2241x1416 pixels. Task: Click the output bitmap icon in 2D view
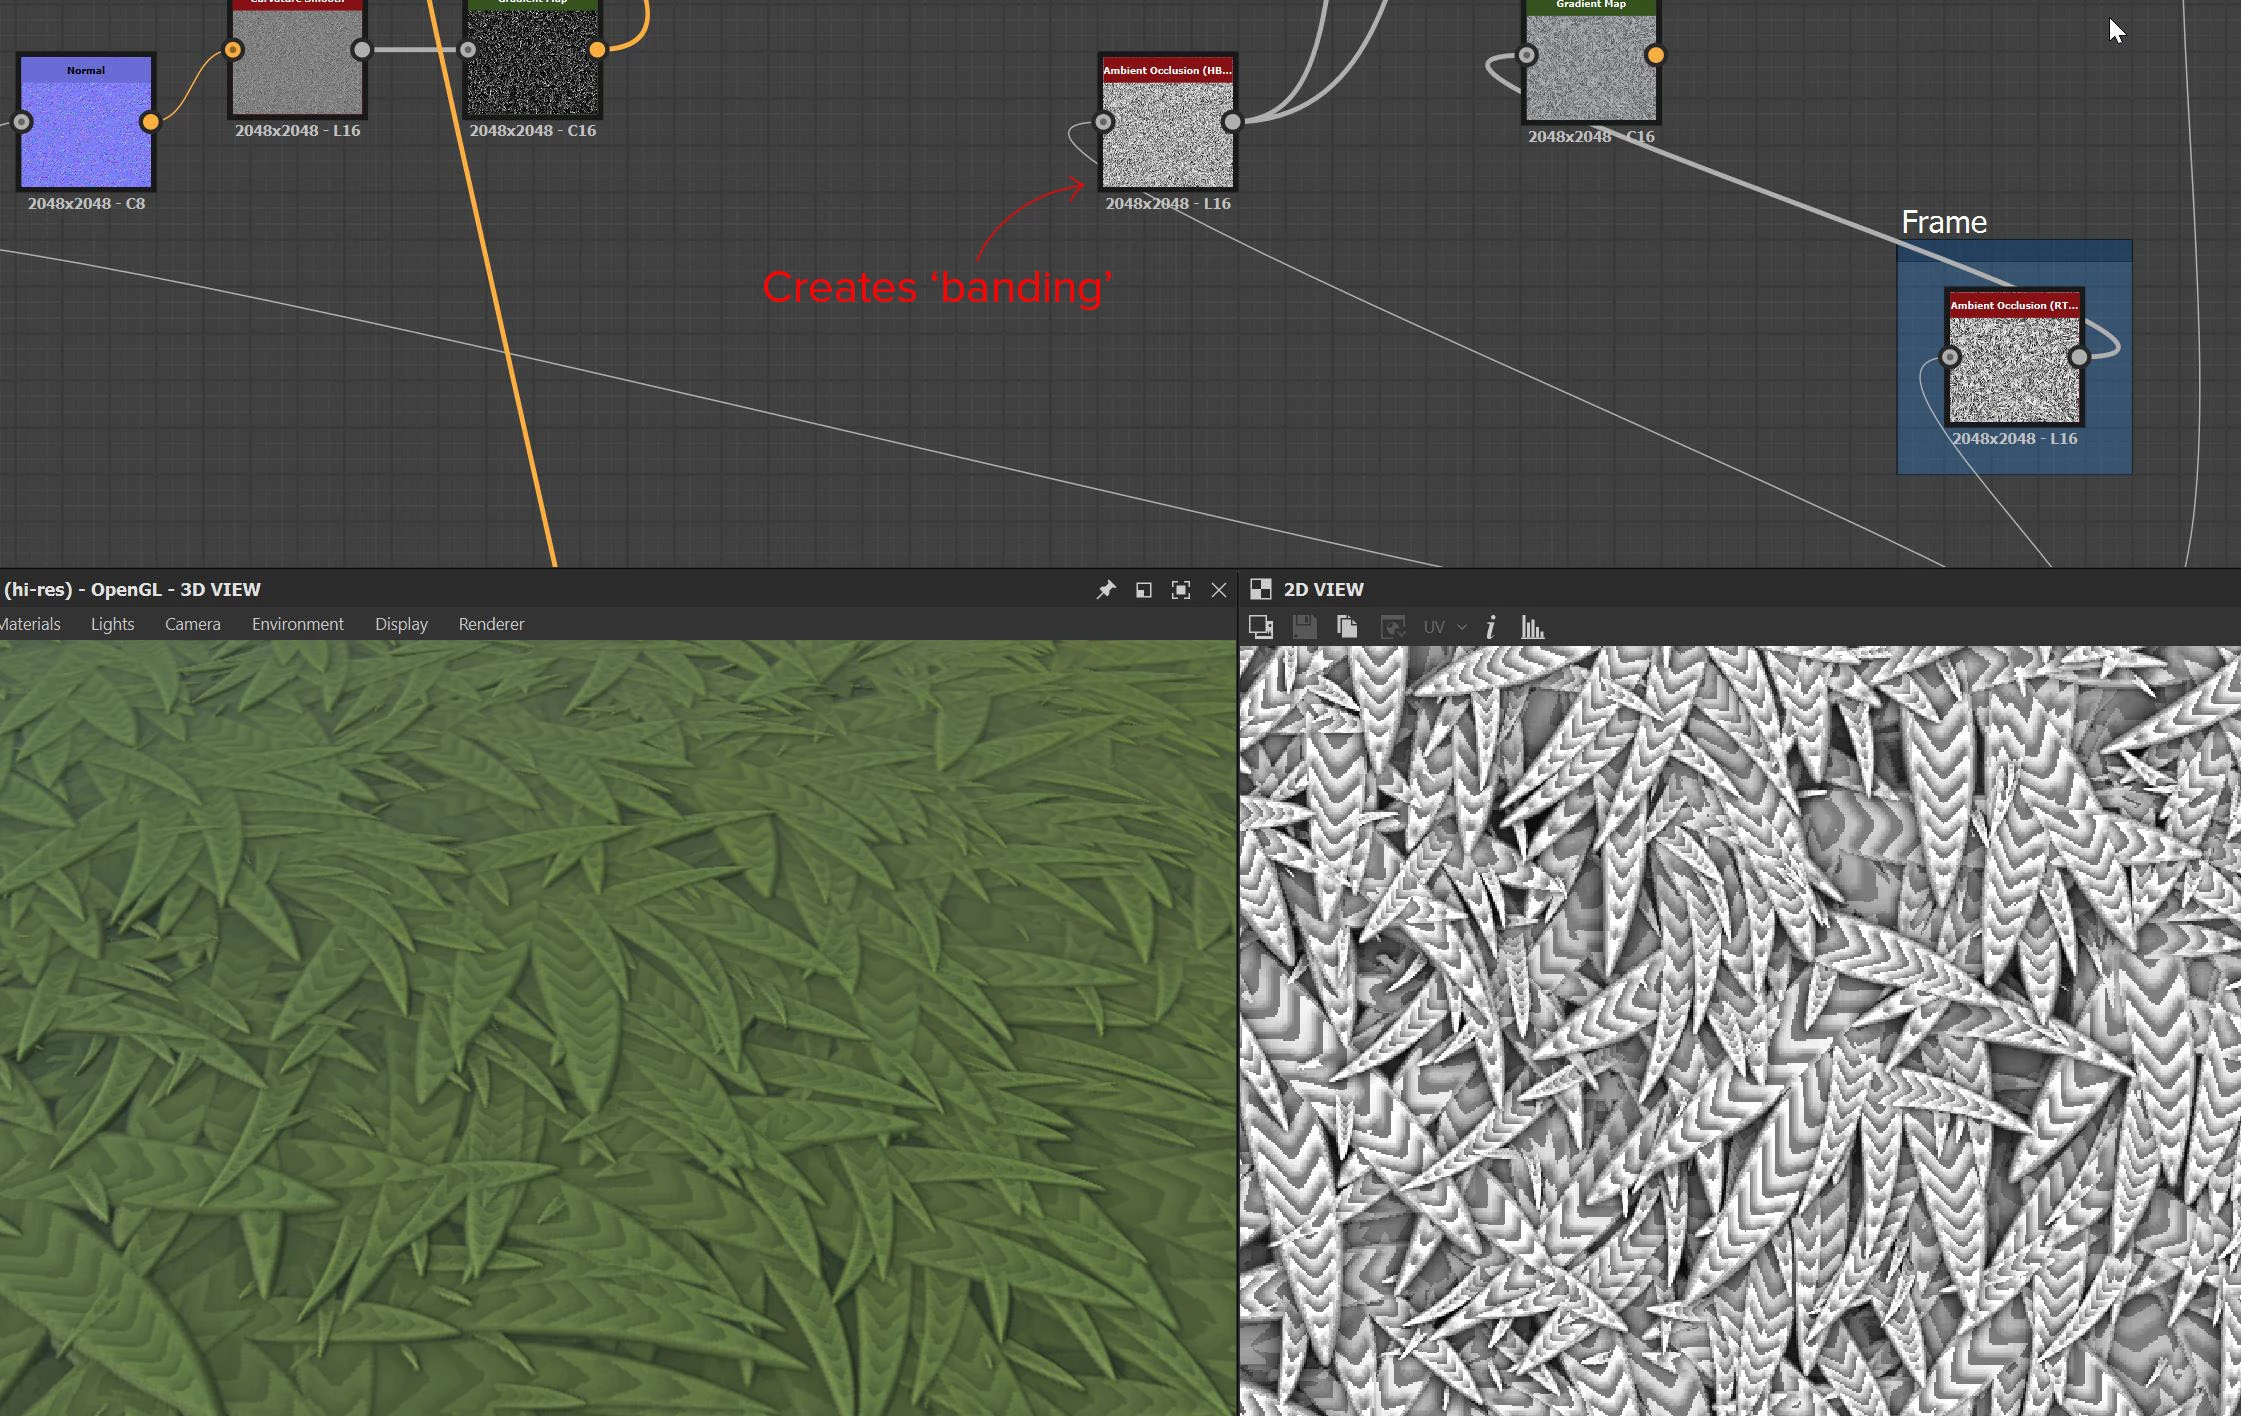click(x=1261, y=627)
